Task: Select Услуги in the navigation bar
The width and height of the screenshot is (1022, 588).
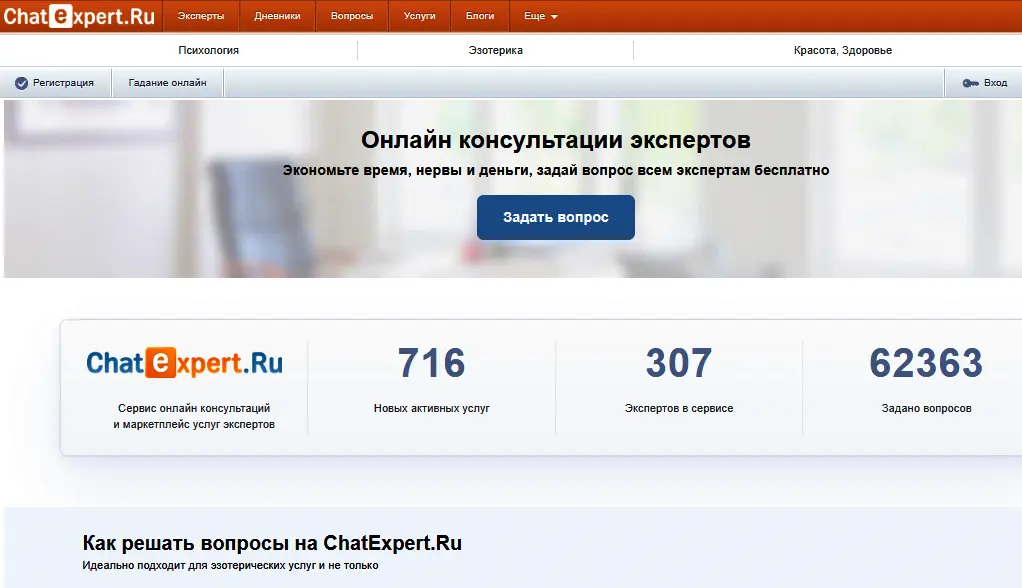Action: click(x=419, y=17)
